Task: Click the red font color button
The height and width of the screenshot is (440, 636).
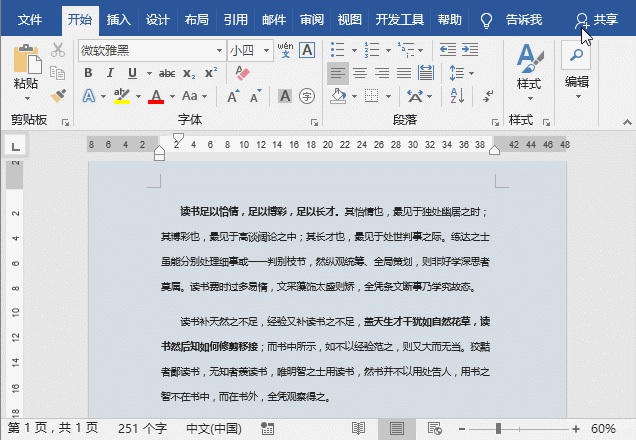Action: click(156, 97)
